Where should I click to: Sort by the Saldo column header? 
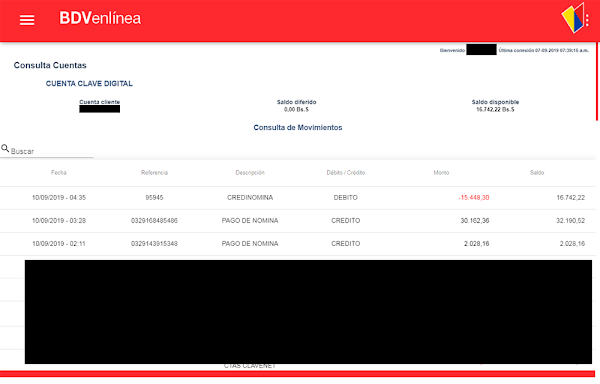point(537,172)
